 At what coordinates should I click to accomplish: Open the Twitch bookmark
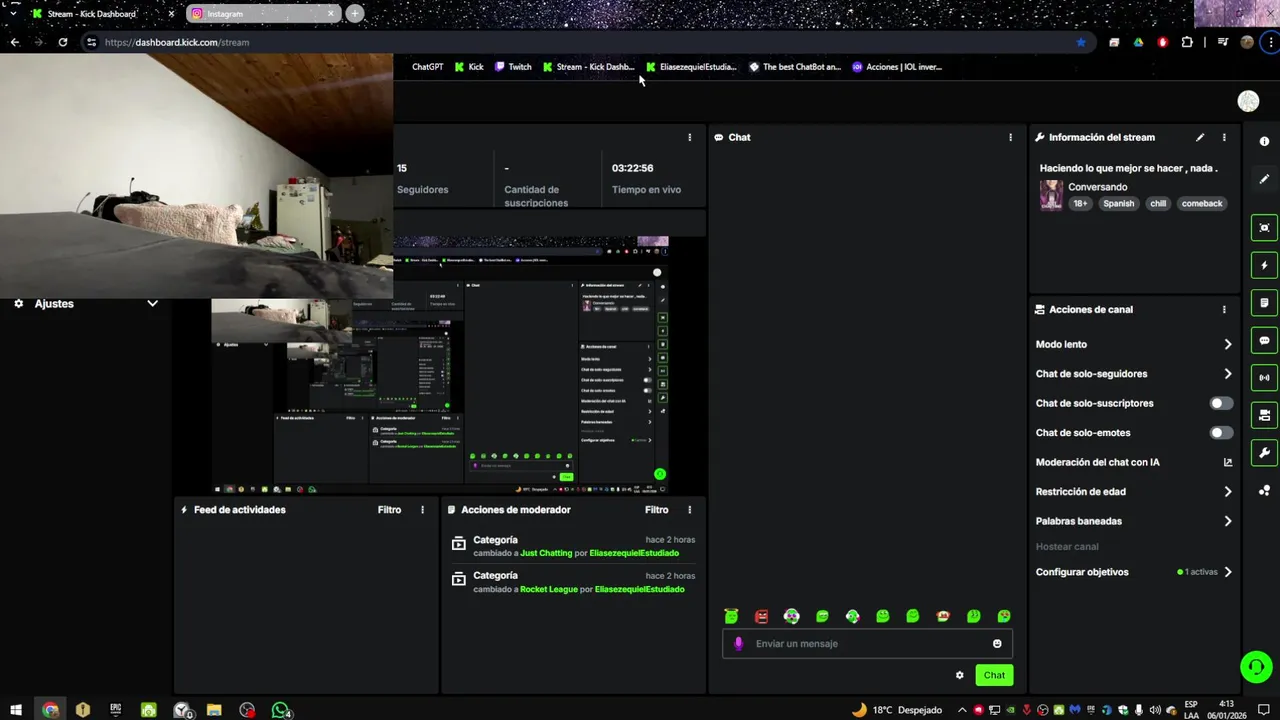513,67
